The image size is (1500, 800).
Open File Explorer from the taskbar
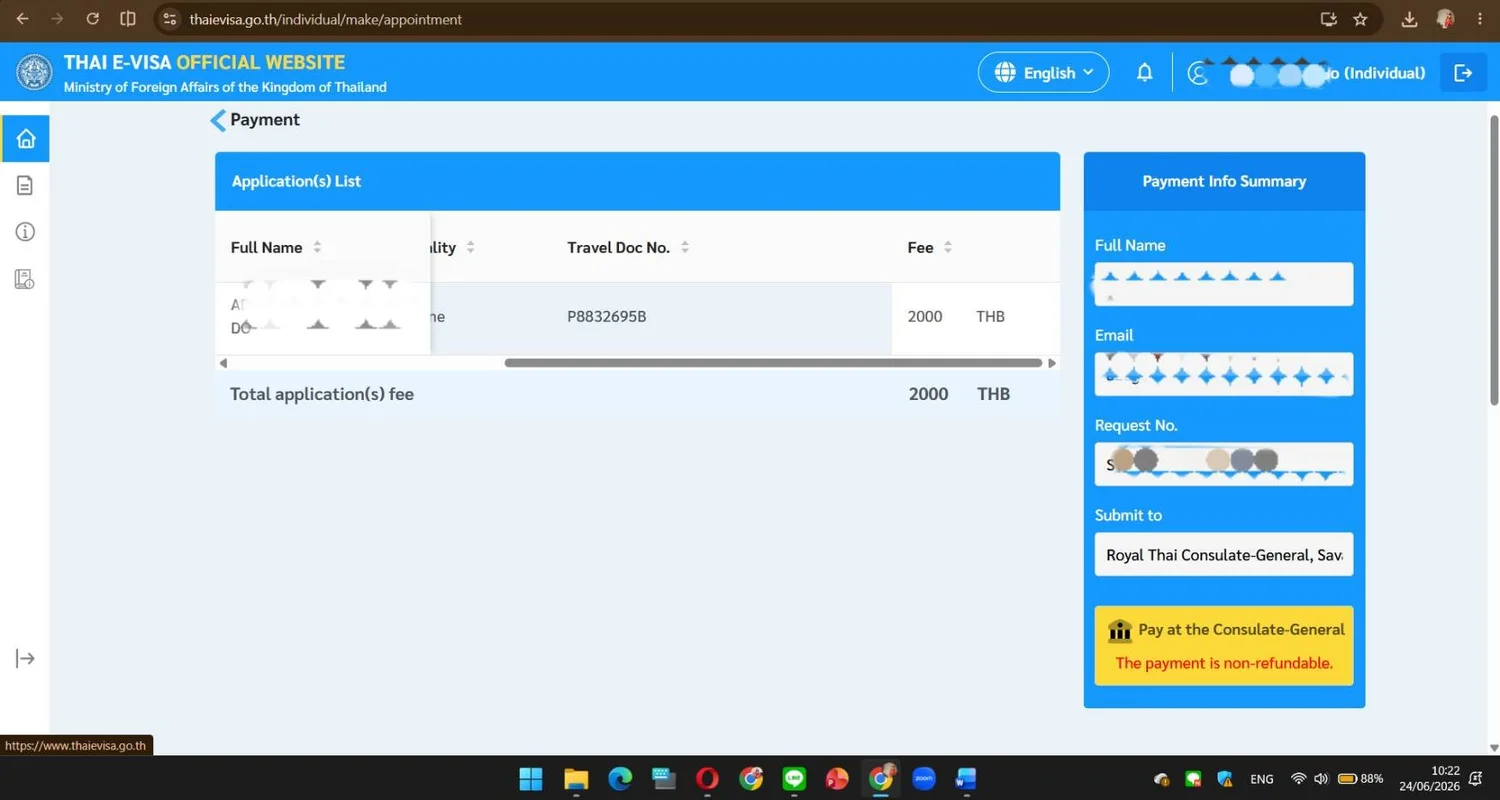pyautogui.click(x=575, y=779)
